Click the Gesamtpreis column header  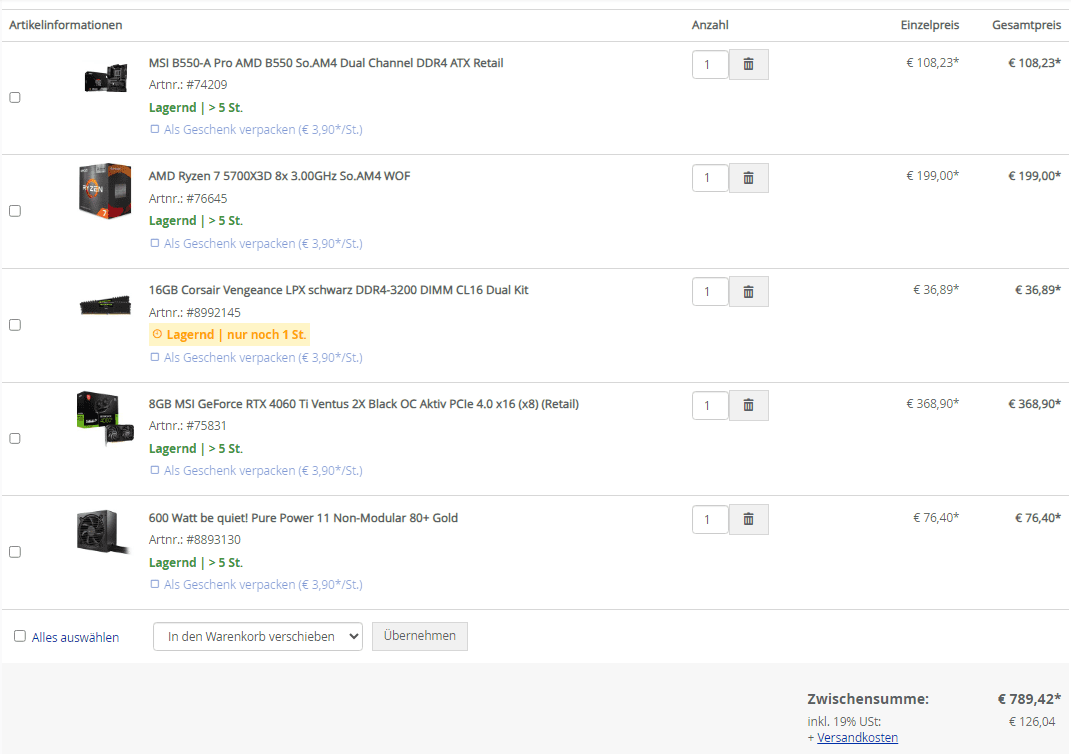point(1027,25)
